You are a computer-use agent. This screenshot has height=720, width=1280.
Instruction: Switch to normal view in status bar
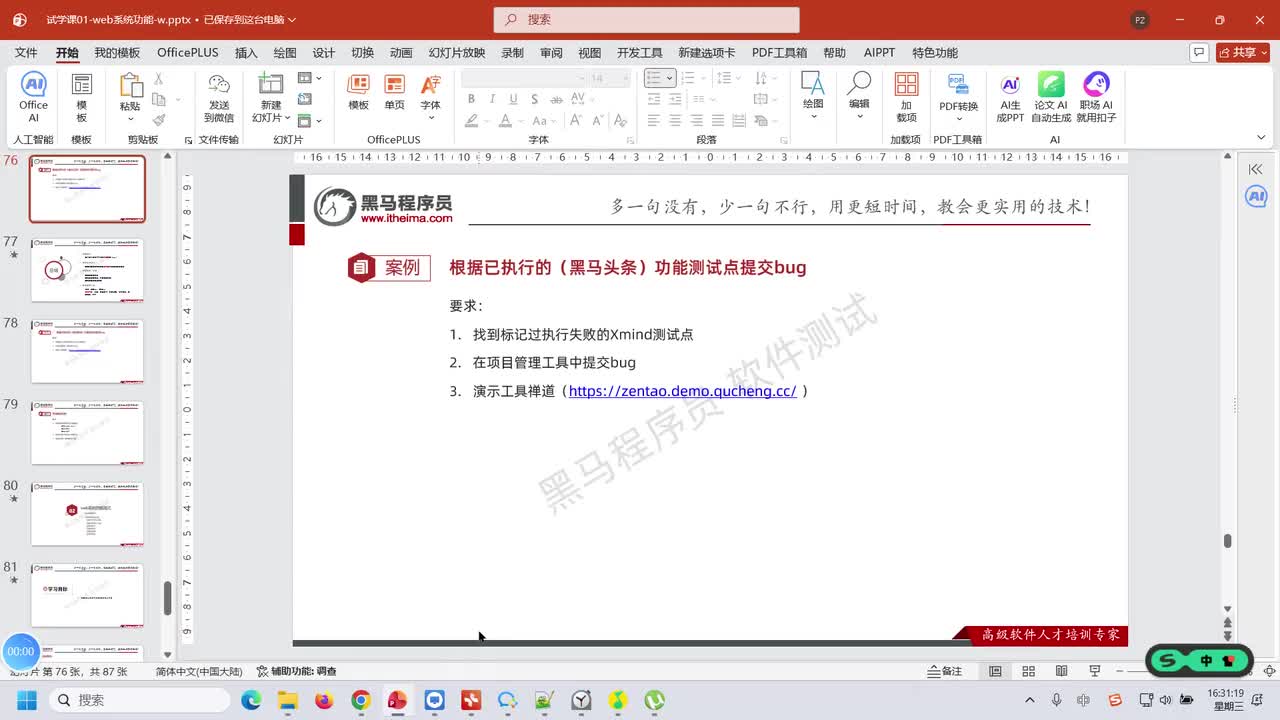995,671
